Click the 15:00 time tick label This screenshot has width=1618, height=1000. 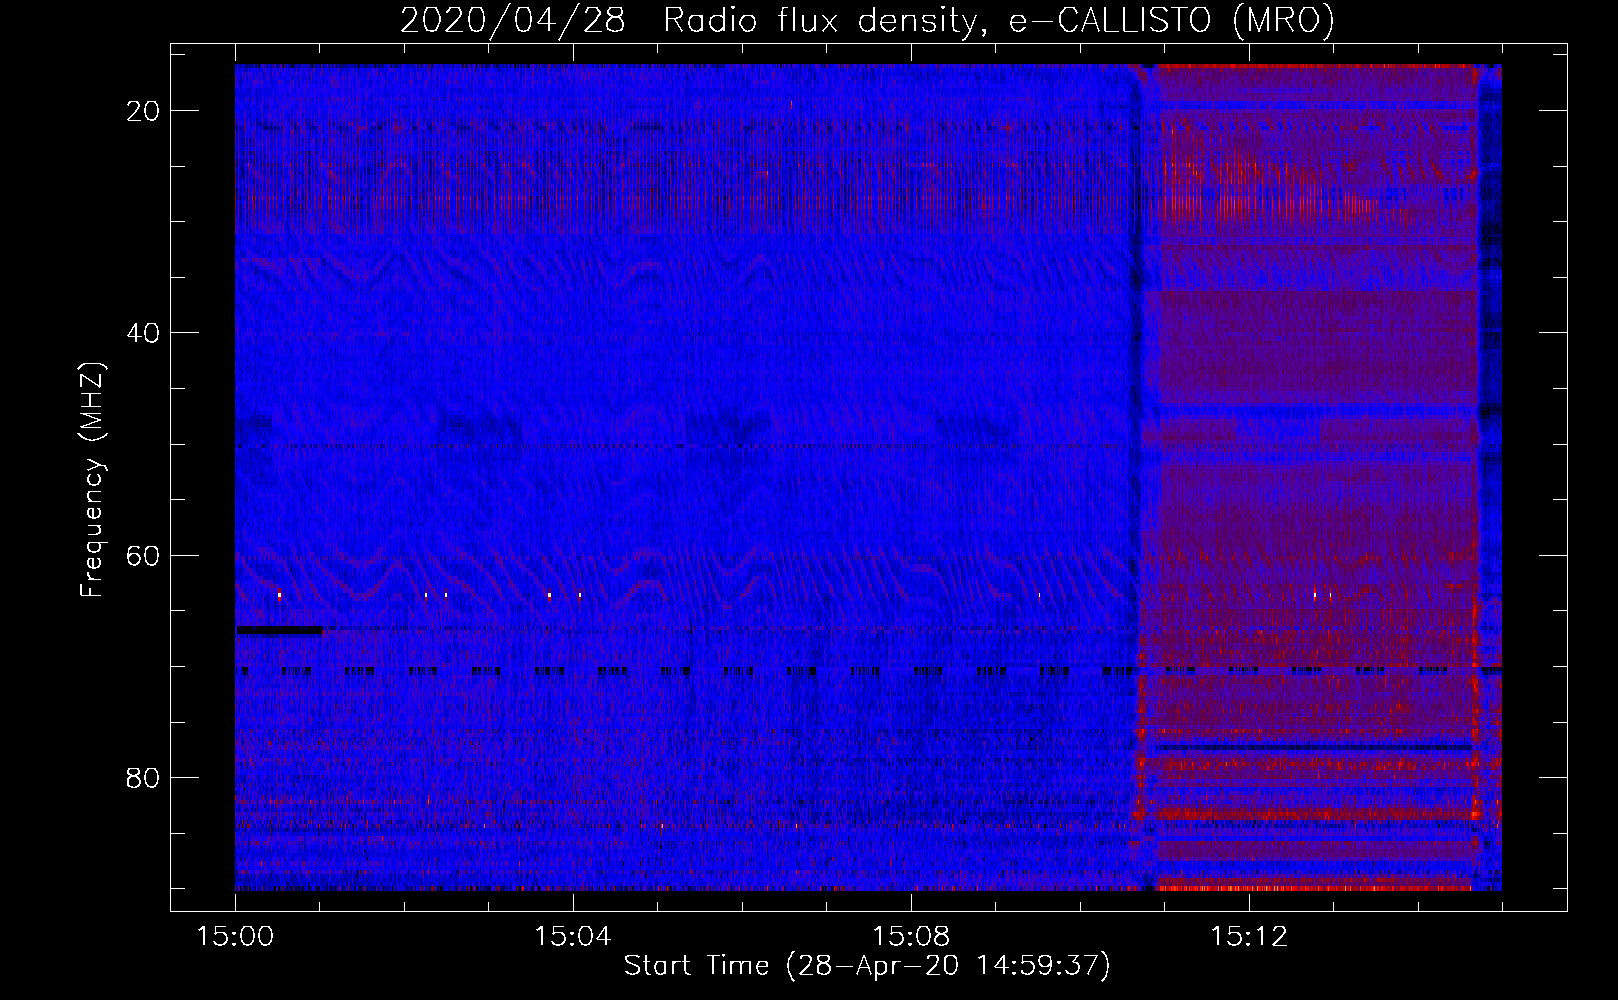pos(235,937)
